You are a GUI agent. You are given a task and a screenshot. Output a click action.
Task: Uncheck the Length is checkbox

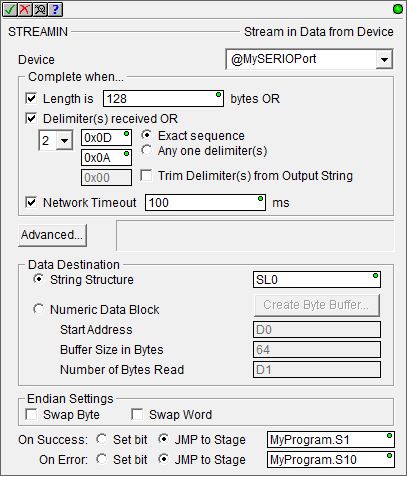click(x=31, y=98)
